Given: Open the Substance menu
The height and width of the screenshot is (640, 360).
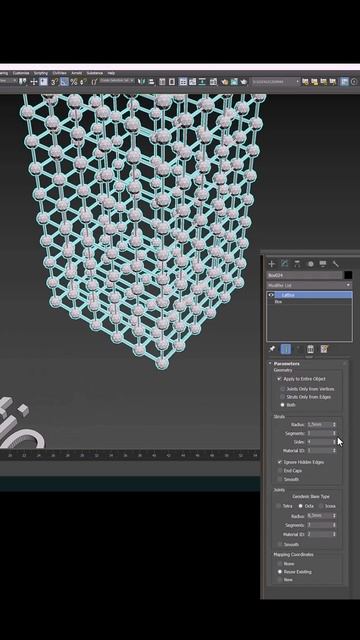Looking at the screenshot, I should (95, 73).
